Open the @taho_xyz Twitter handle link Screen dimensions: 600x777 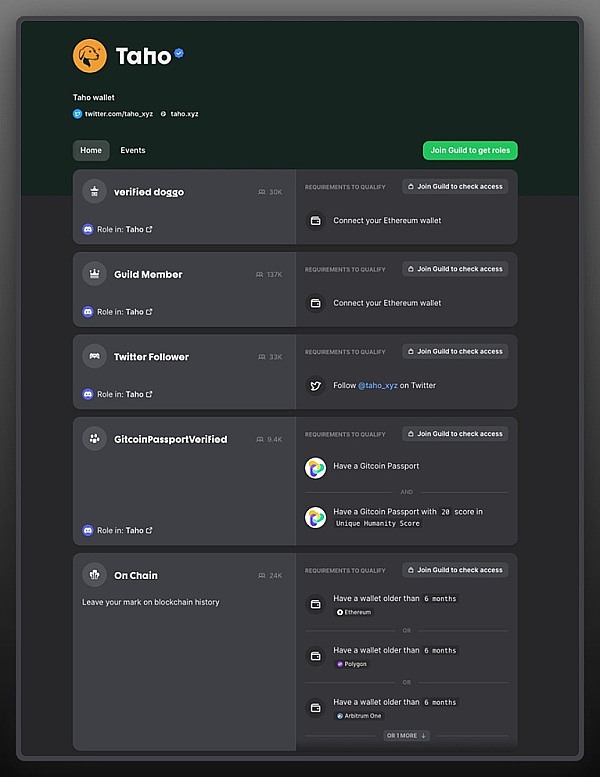point(379,385)
